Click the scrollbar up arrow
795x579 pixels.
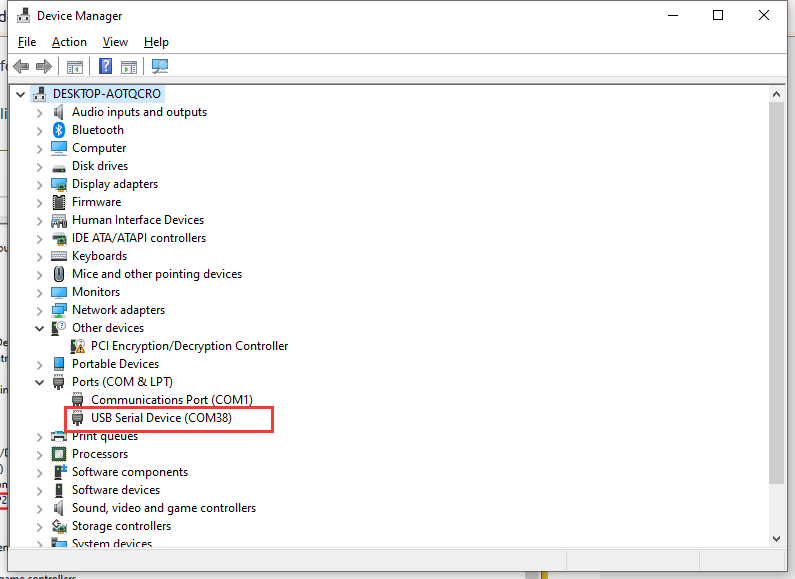(776, 94)
